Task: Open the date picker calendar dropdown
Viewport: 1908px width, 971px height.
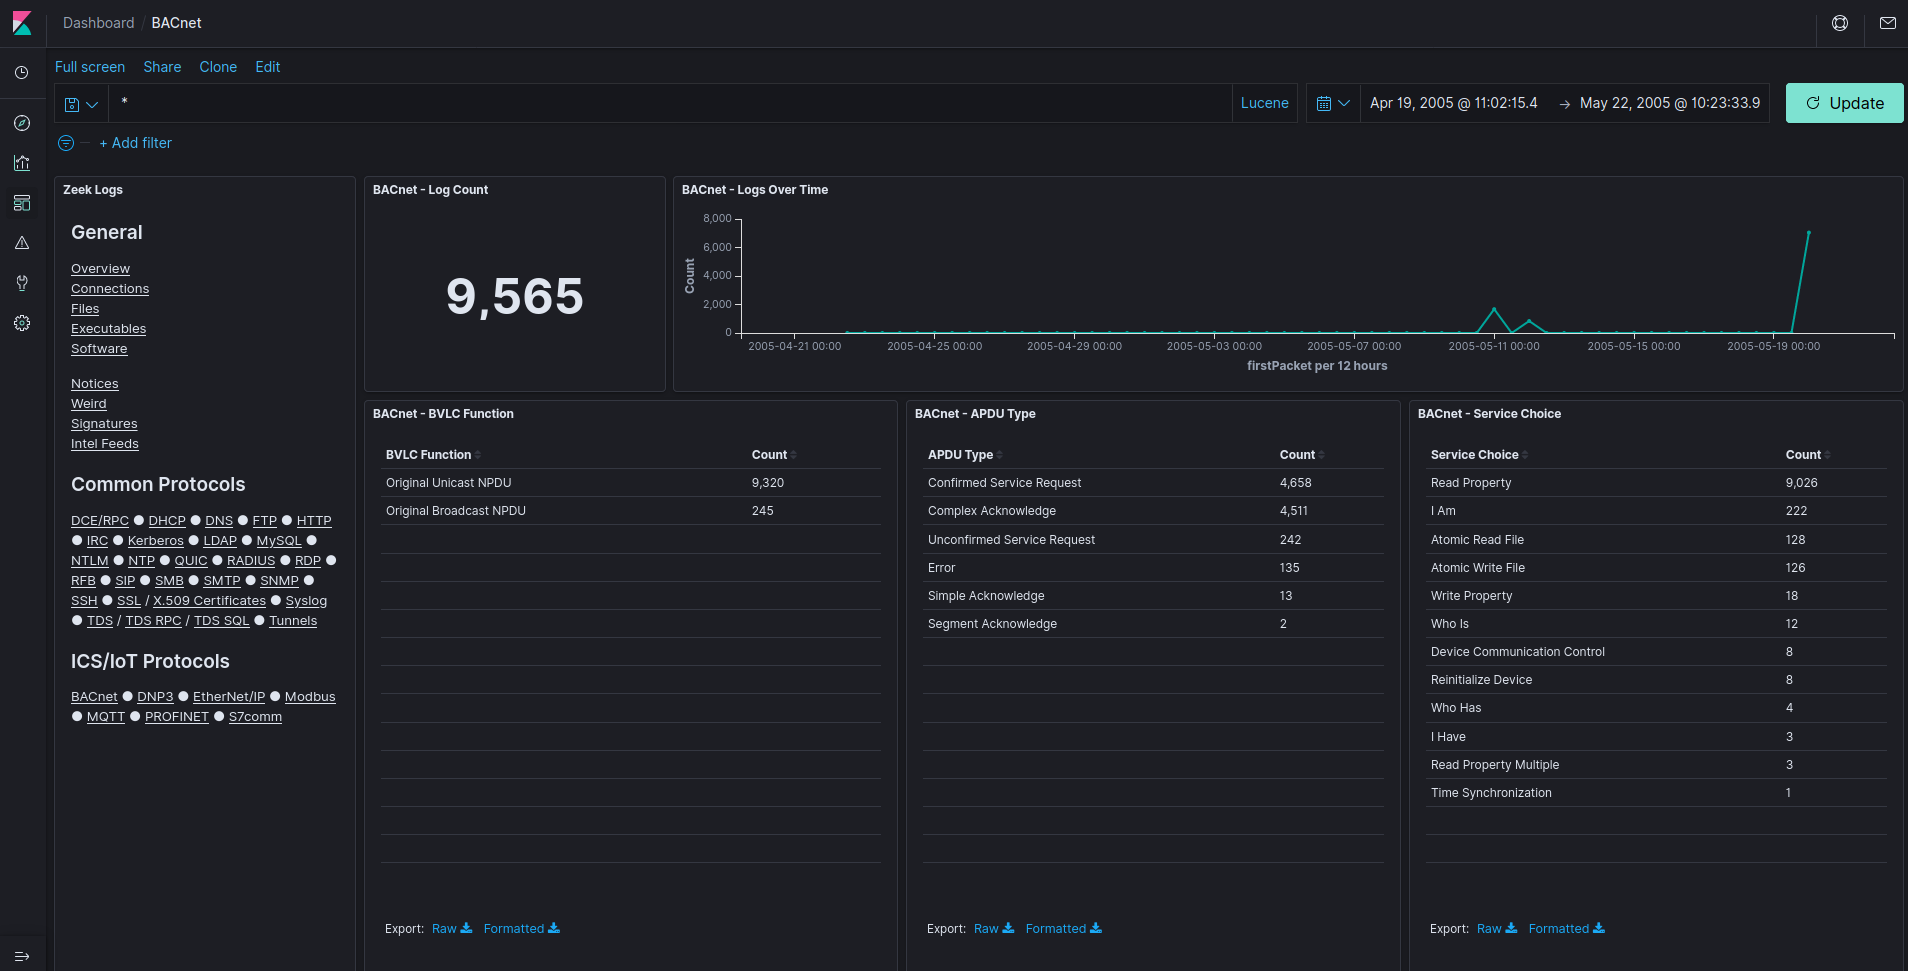Action: point(1334,103)
